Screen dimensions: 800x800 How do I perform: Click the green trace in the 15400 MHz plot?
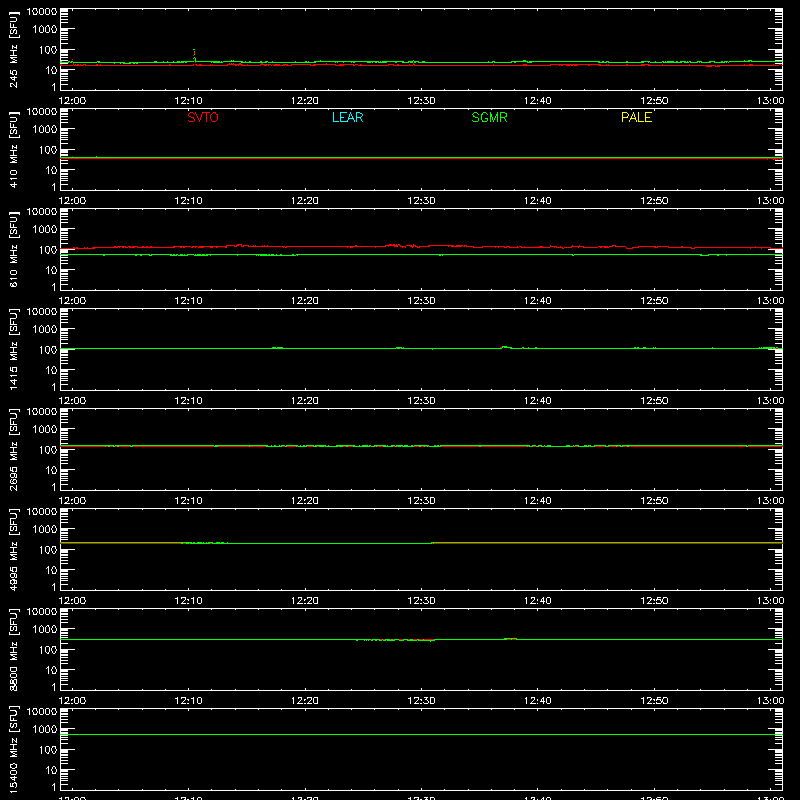coord(421,735)
